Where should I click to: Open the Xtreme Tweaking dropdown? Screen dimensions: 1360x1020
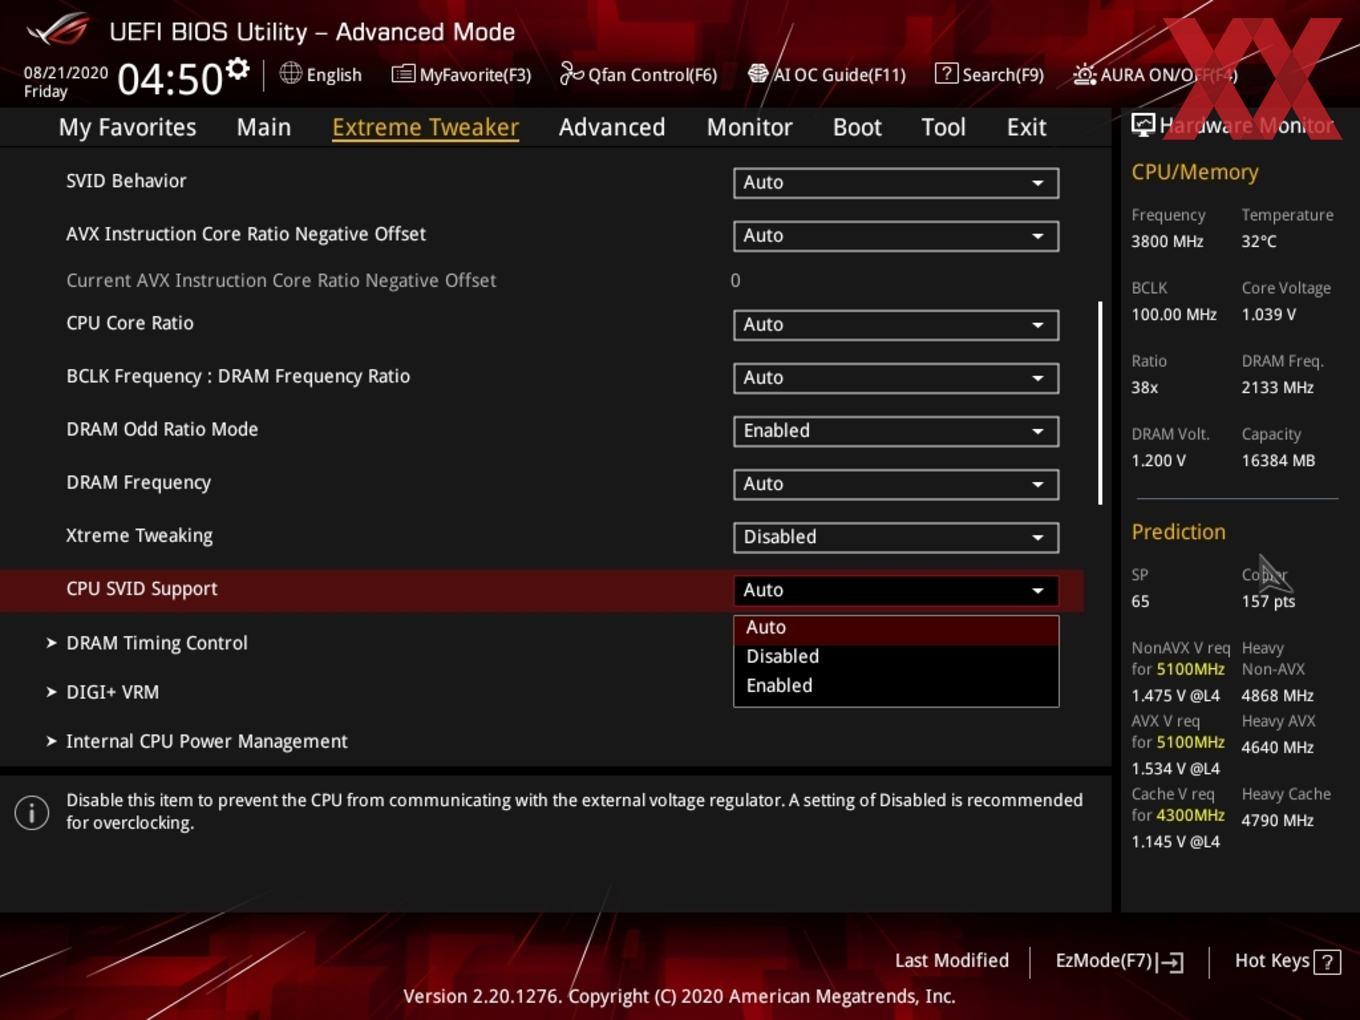(896, 537)
